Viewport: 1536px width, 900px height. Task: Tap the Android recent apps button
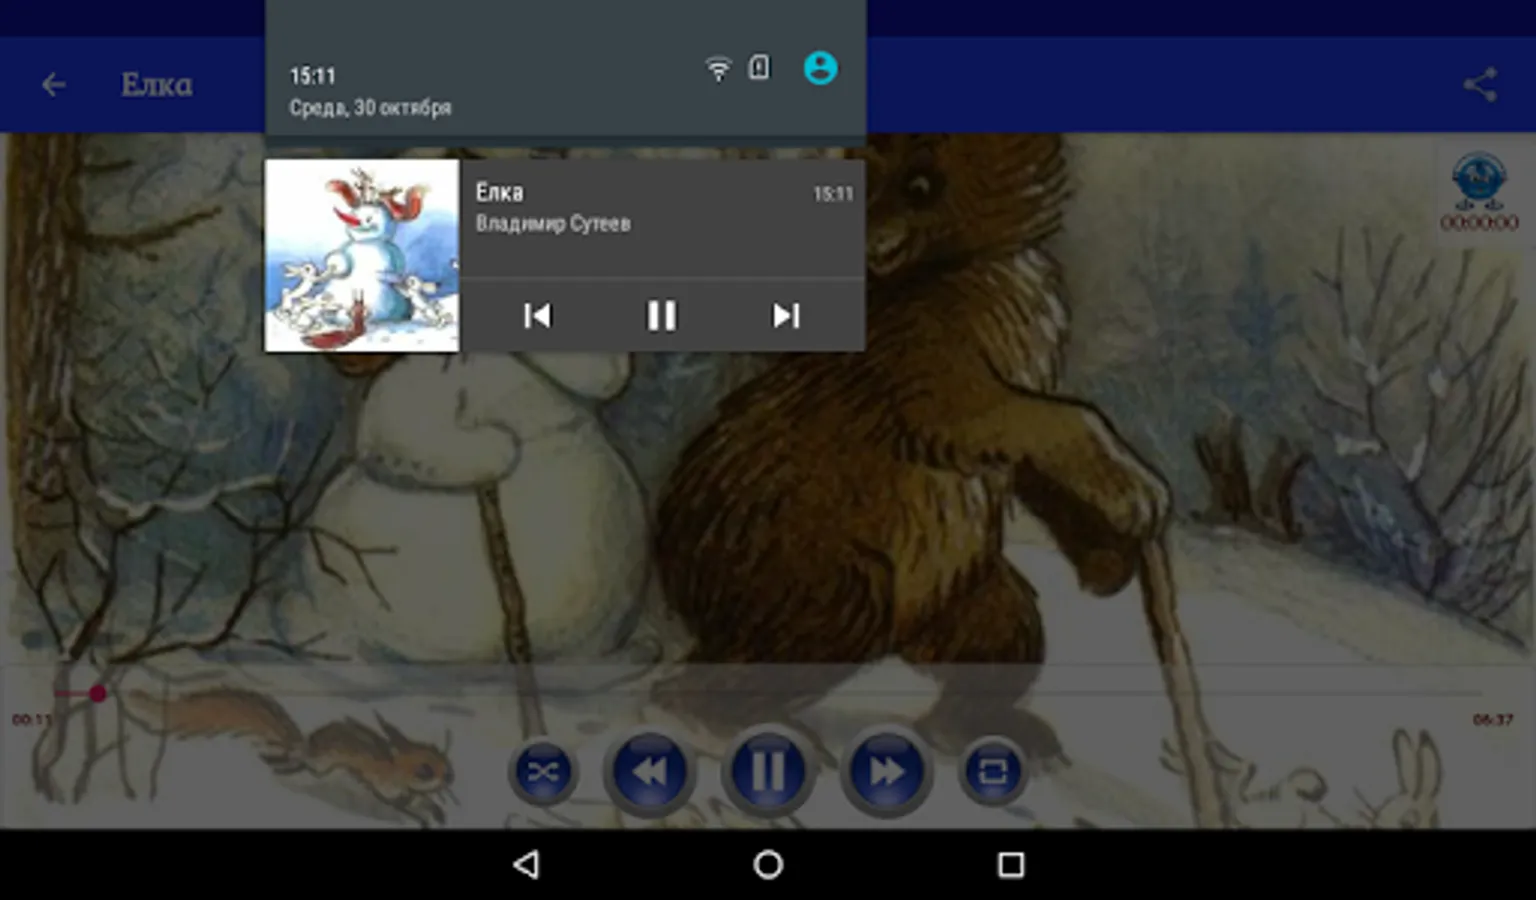point(1011,865)
